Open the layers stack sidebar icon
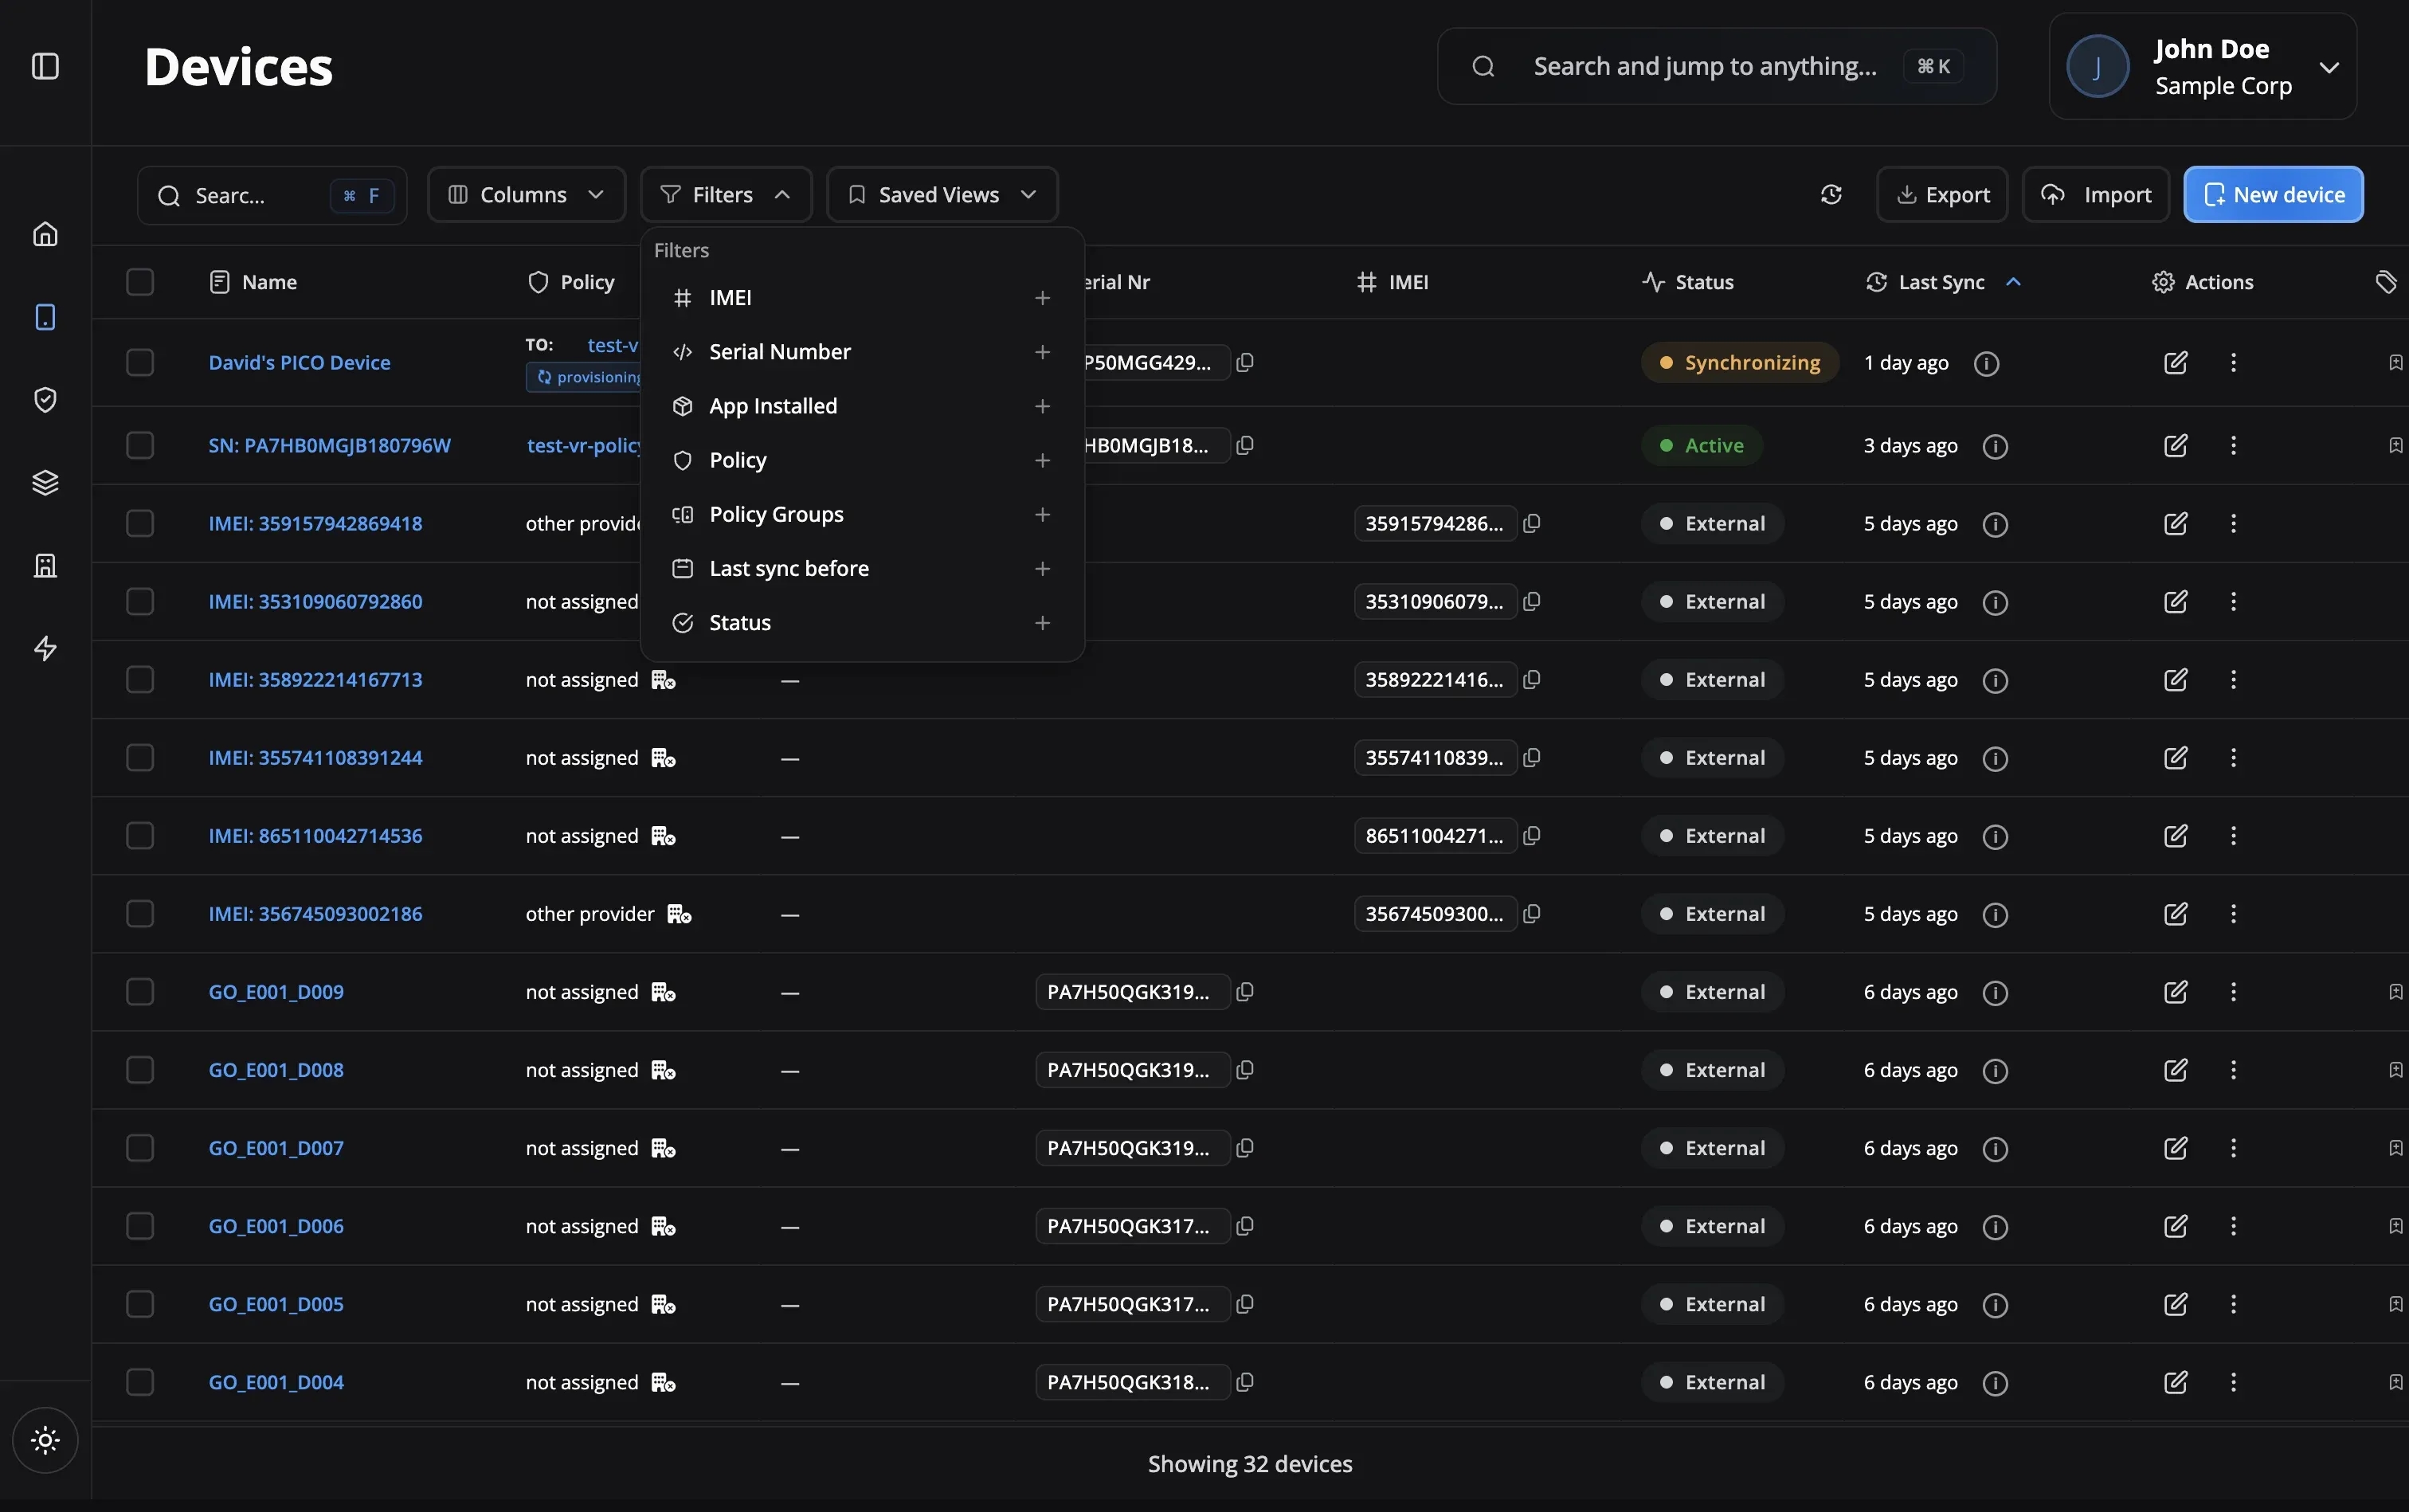 pos(45,483)
